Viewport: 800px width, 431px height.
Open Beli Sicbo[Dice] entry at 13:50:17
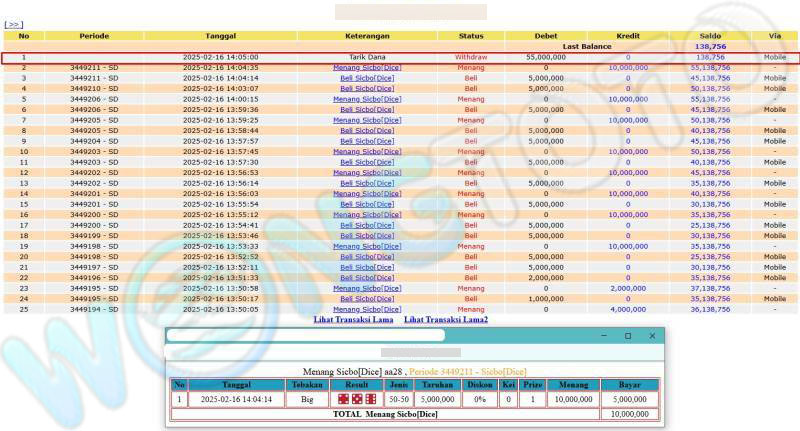coord(367,298)
